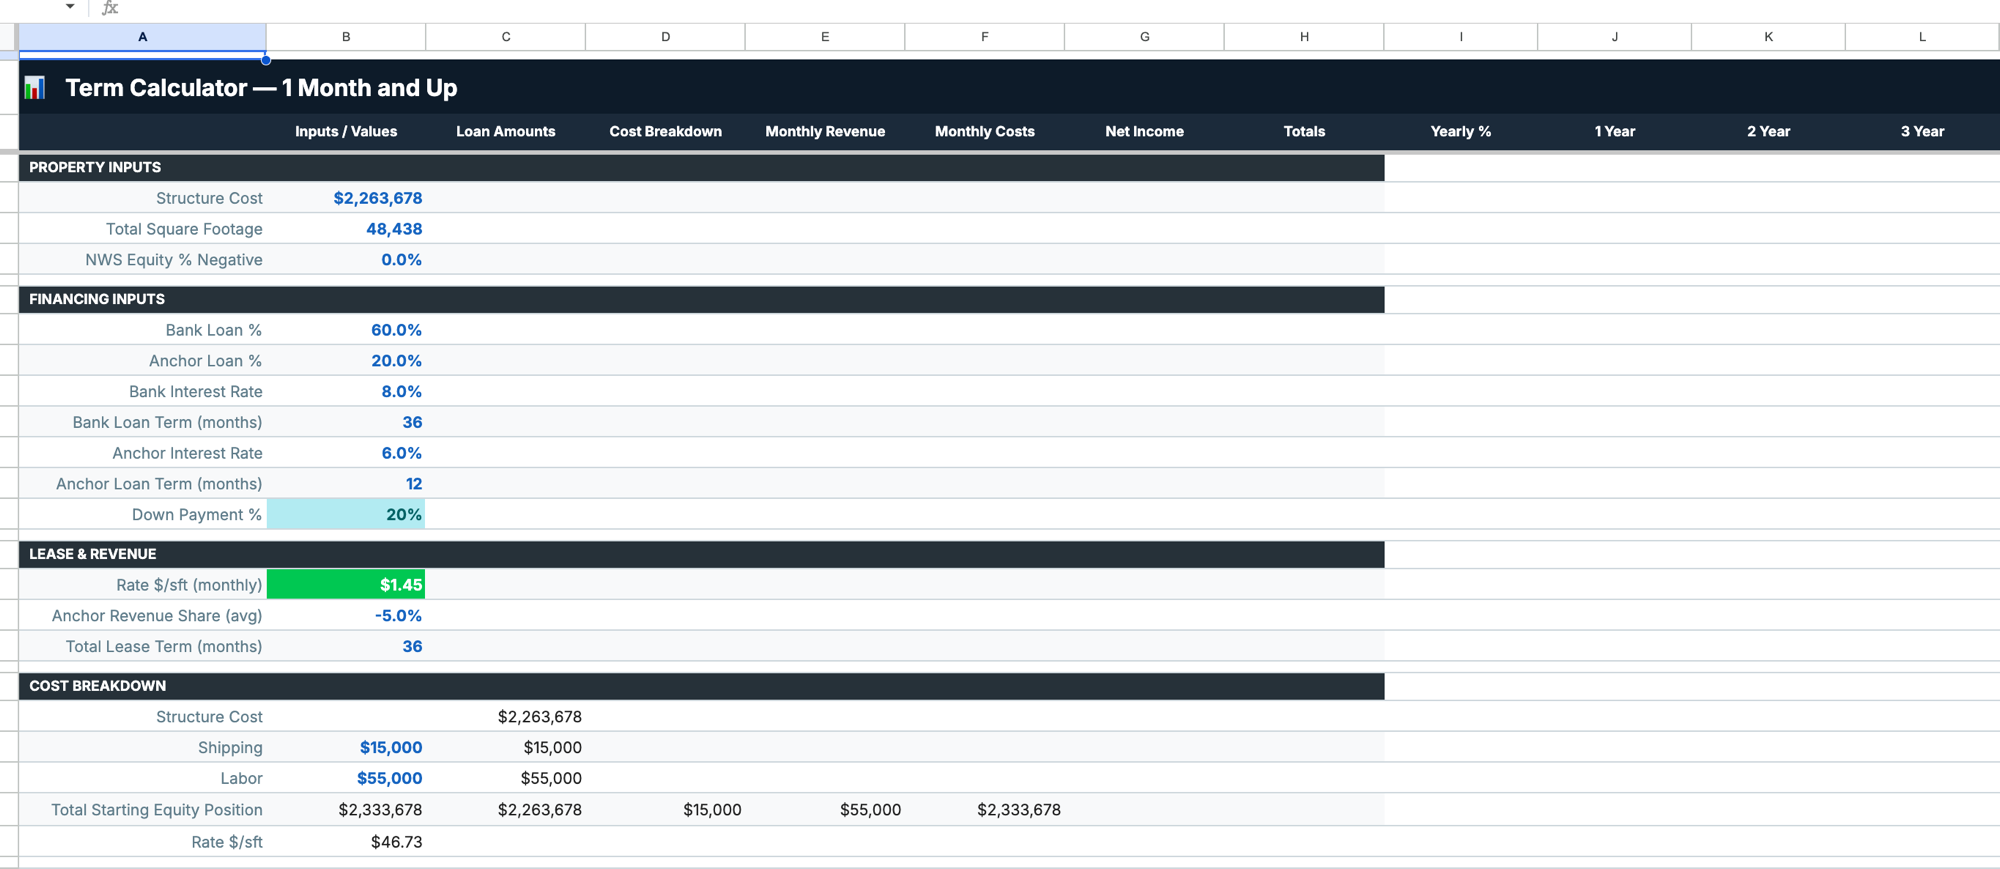The image size is (2000, 869).
Task: Click the bar chart icon beside Term Calculator
Action: coord(35,87)
